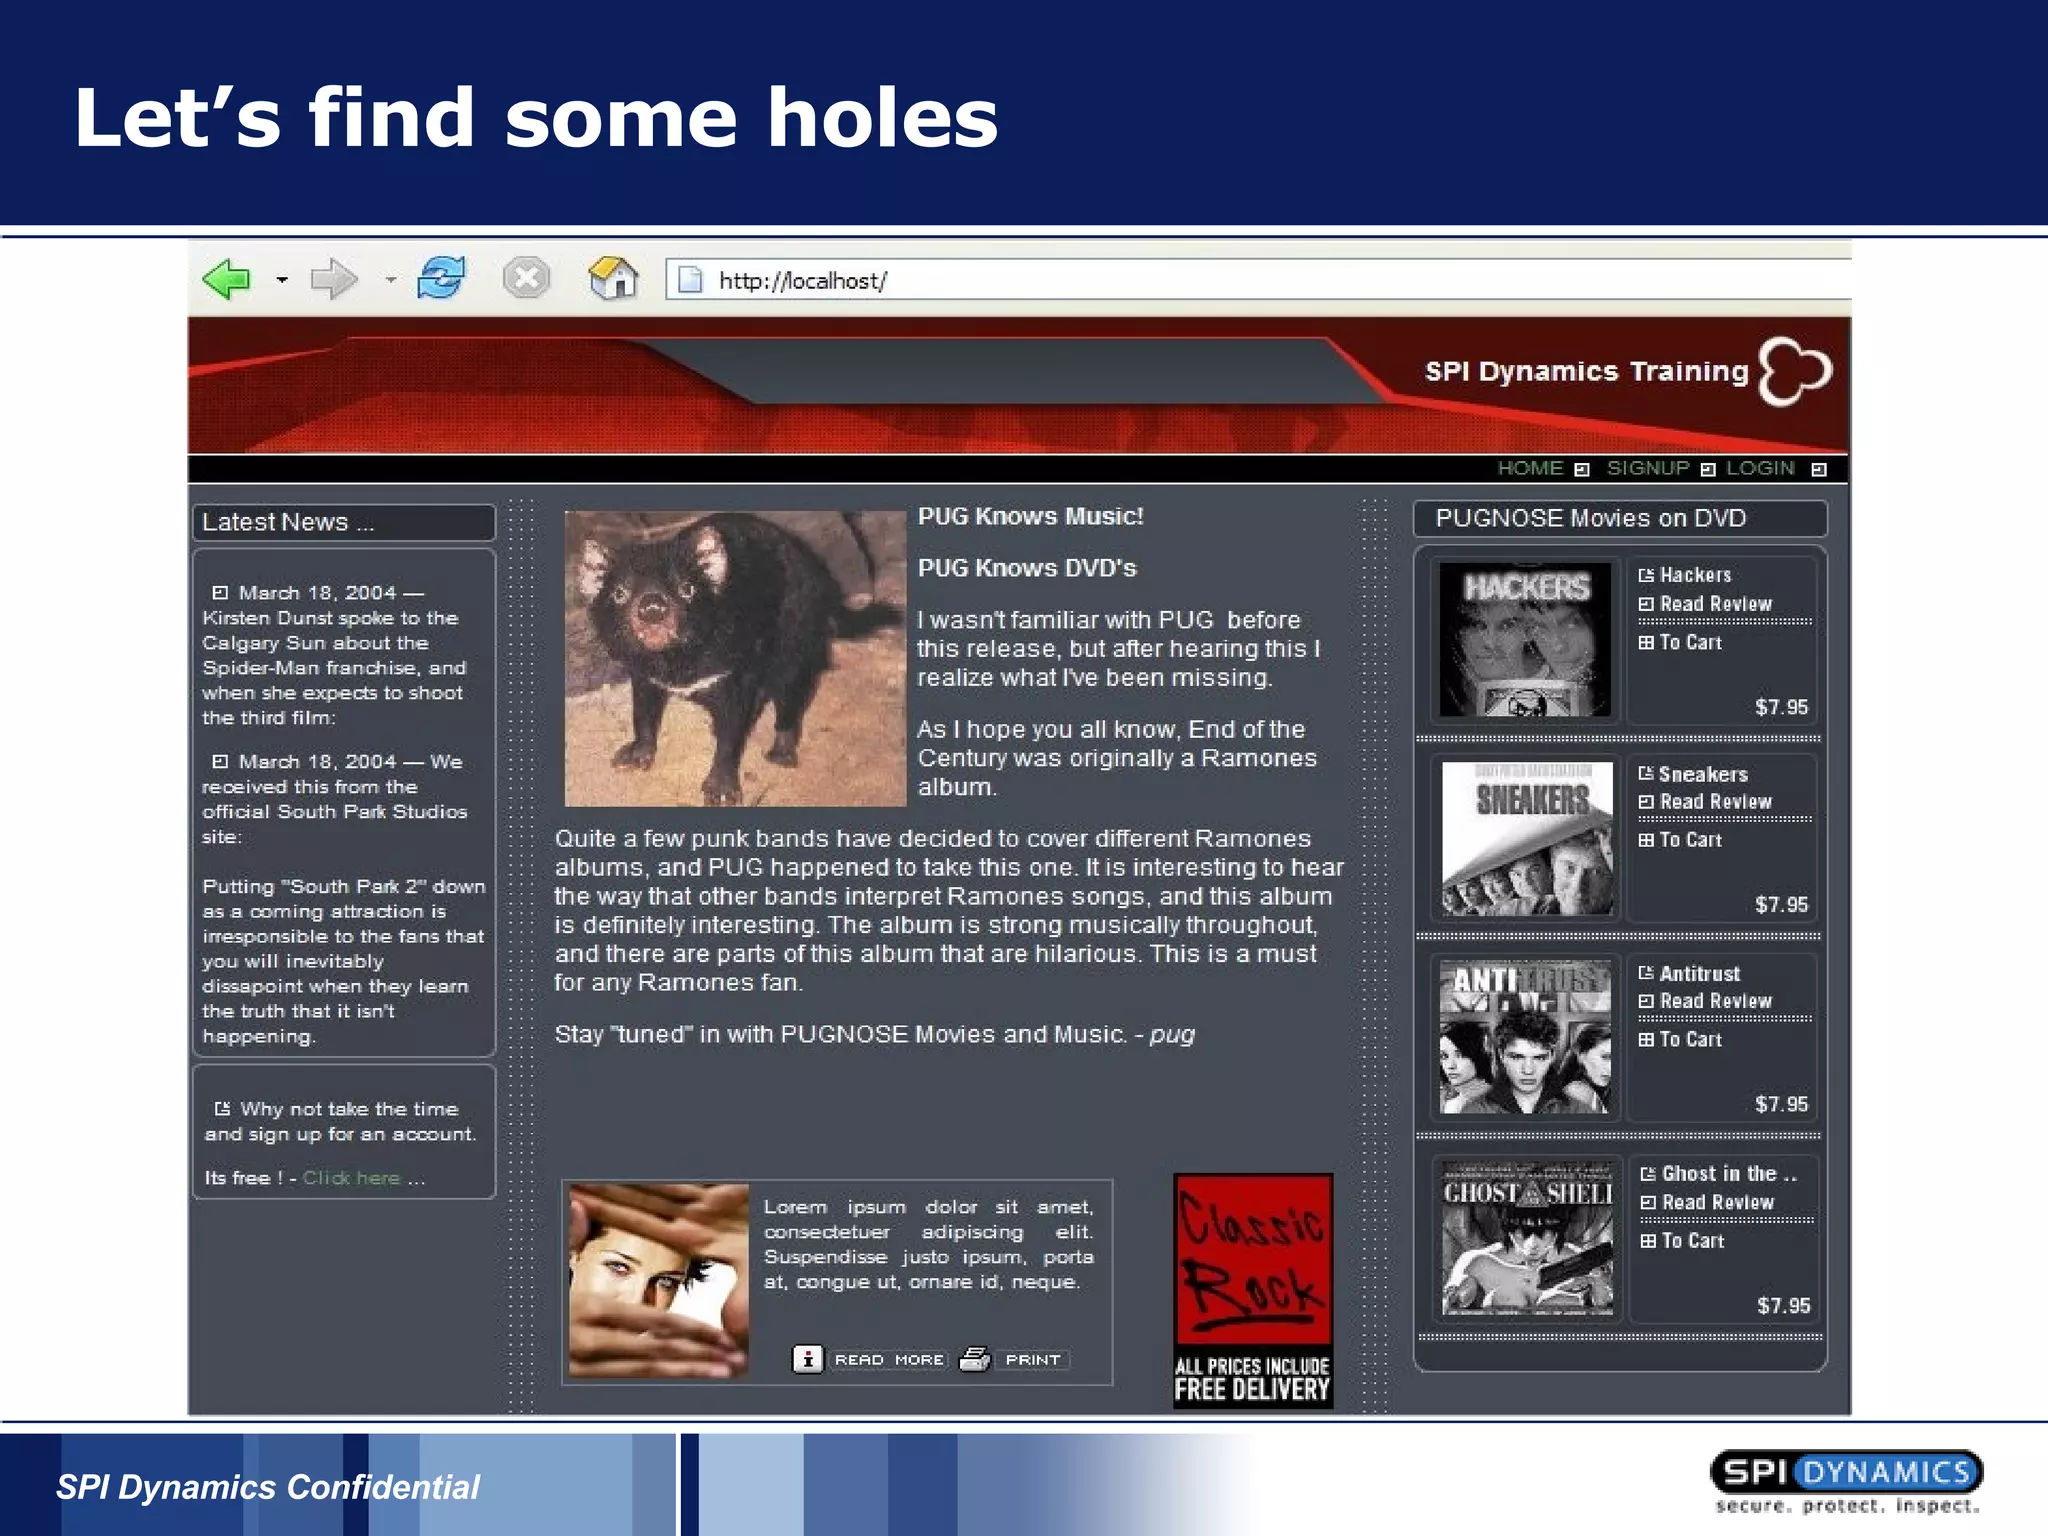Open the HOME navigation link

pos(1530,468)
